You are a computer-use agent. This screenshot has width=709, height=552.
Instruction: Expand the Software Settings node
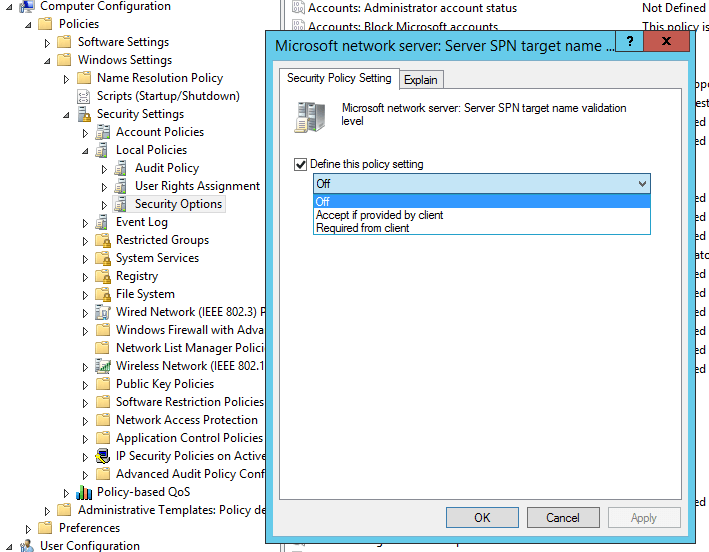click(47, 43)
